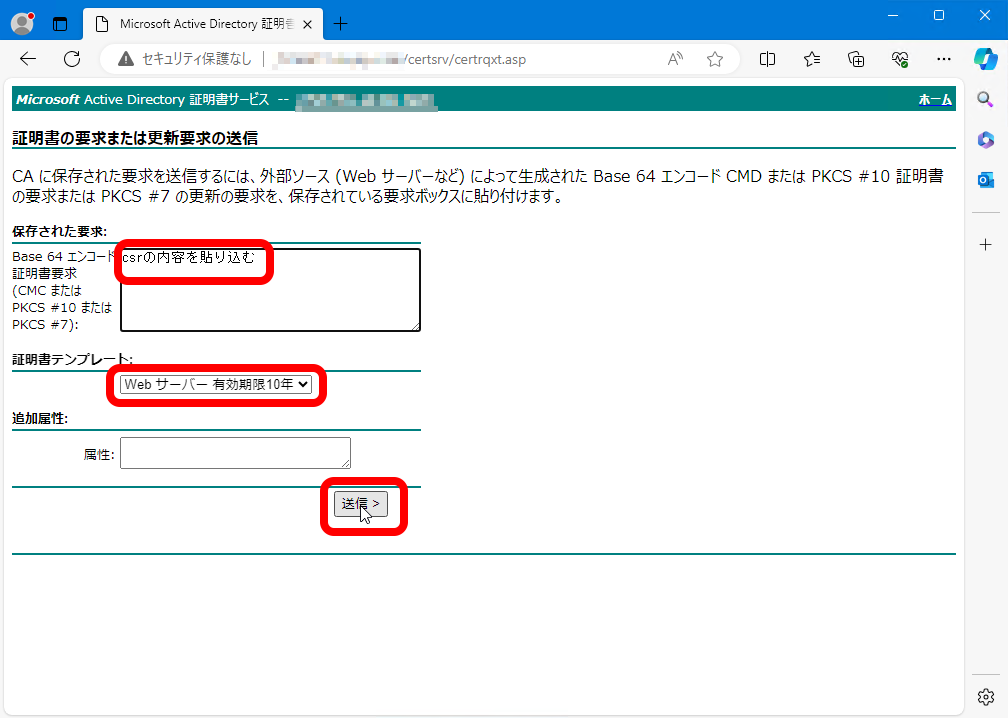The width and height of the screenshot is (1008, 718).
Task: Open the sidebar search icon
Action: [x=985, y=99]
